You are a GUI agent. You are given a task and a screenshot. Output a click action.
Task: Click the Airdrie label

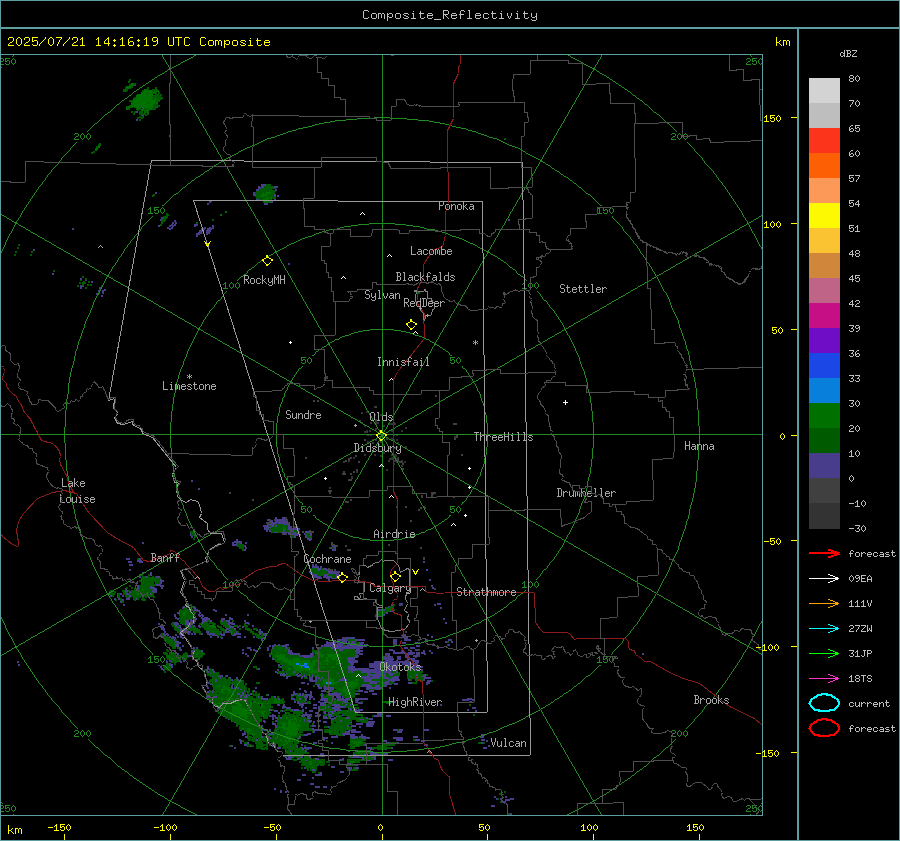pos(394,534)
